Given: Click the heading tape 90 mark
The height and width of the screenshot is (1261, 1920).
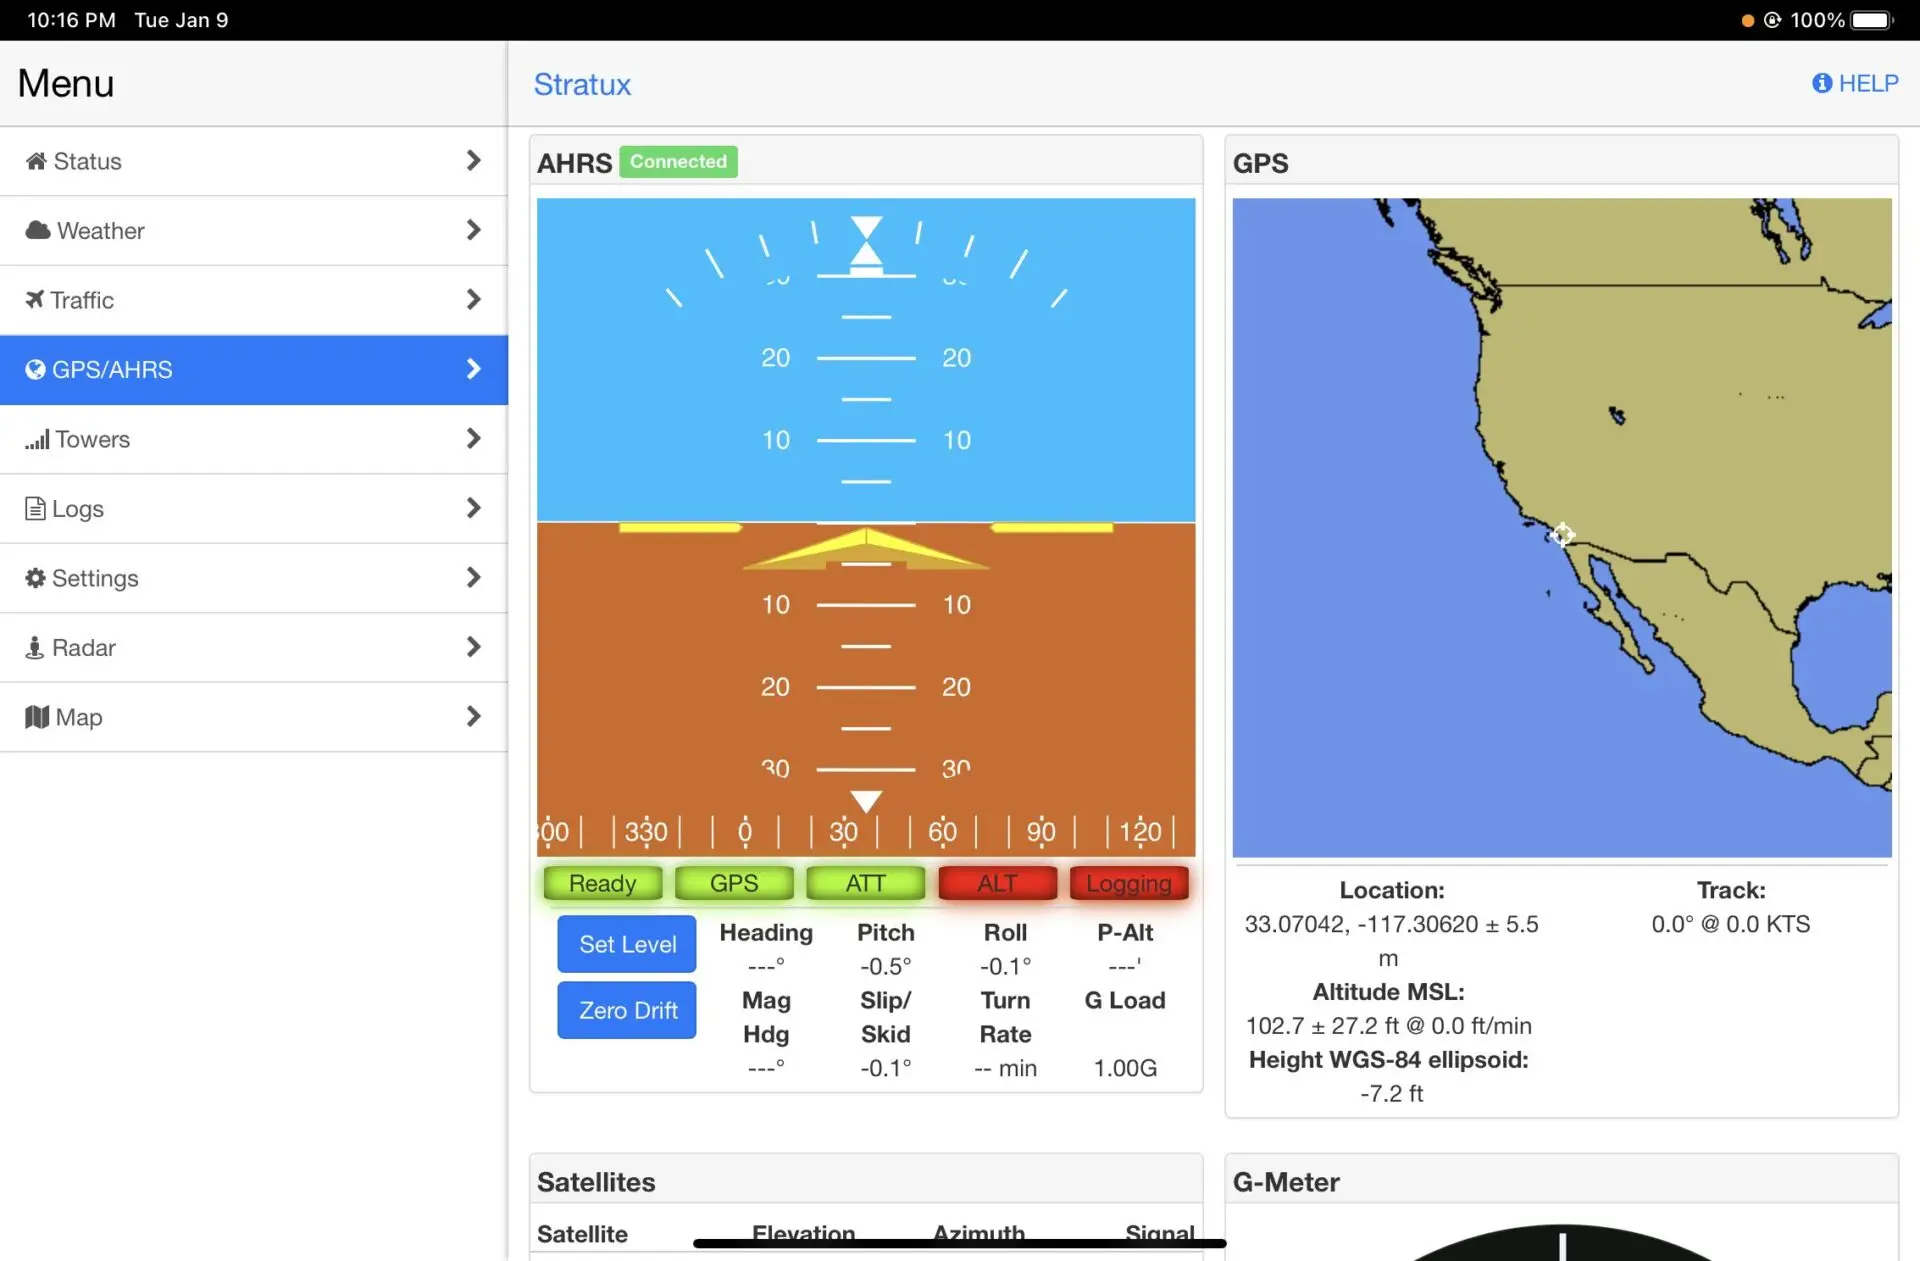Looking at the screenshot, I should tap(1041, 831).
